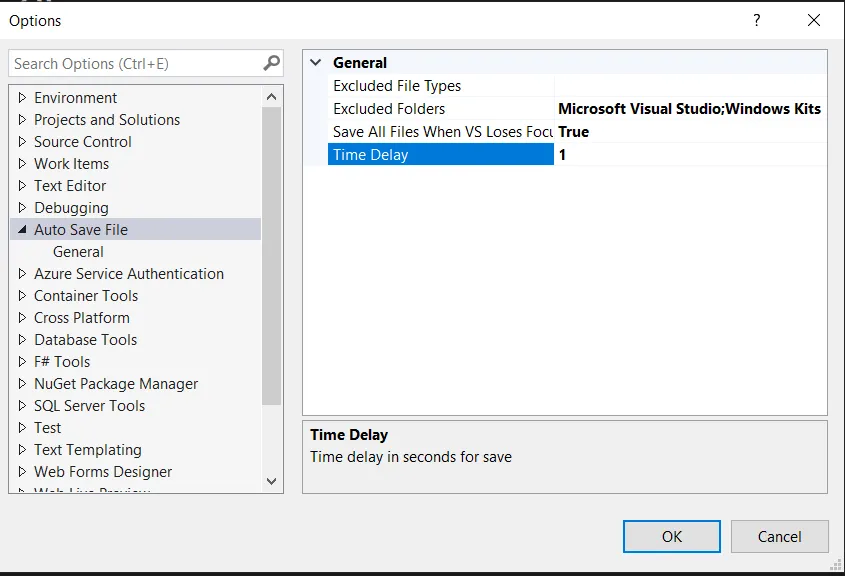Viewport: 845px width, 576px height.
Task: Click the dialog resize grip corner
Action: pyautogui.click(x=835, y=564)
